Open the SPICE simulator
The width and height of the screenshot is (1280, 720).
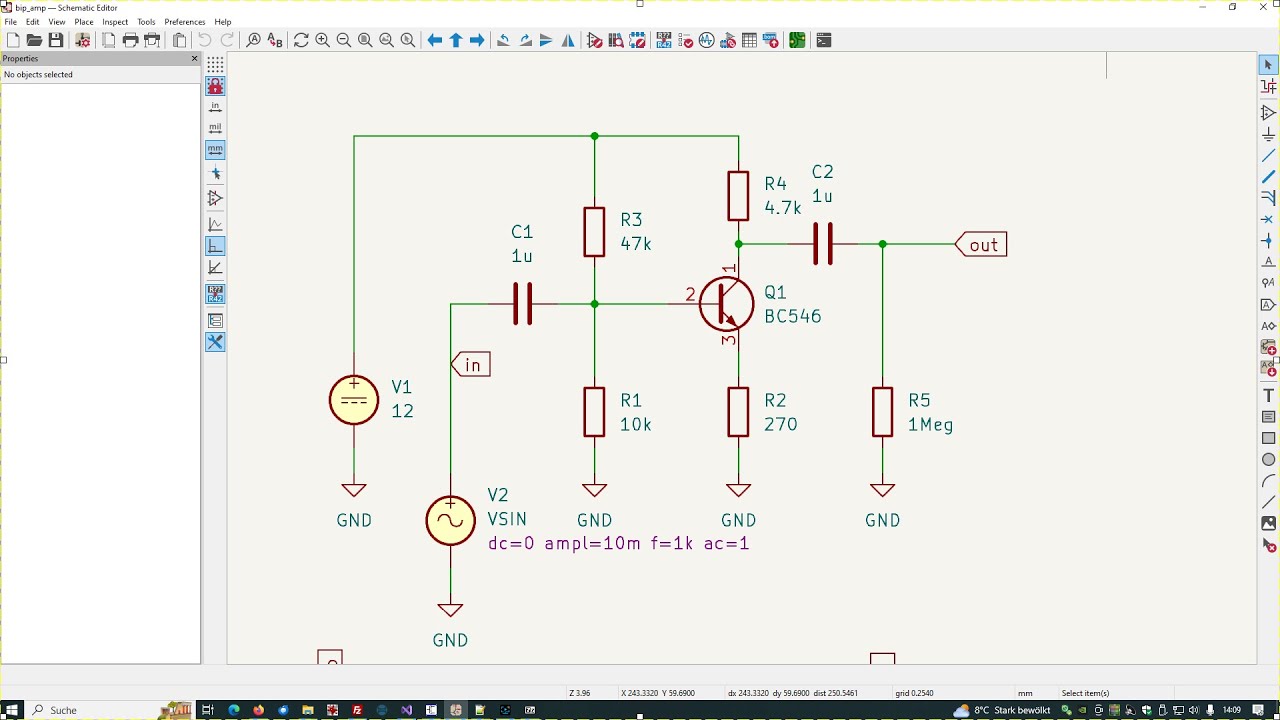(x=707, y=40)
